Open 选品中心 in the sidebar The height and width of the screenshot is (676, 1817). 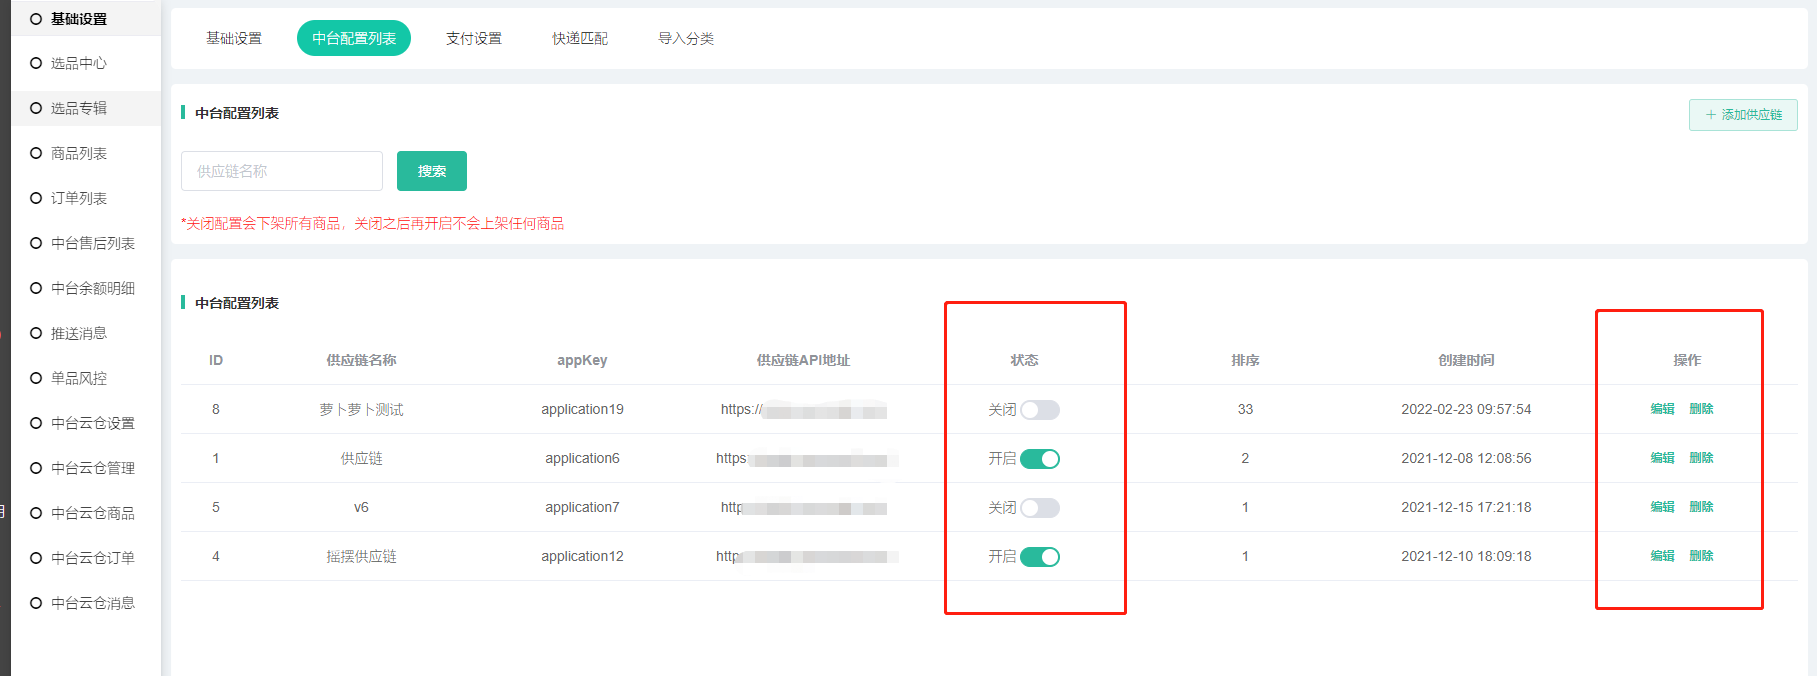click(78, 63)
